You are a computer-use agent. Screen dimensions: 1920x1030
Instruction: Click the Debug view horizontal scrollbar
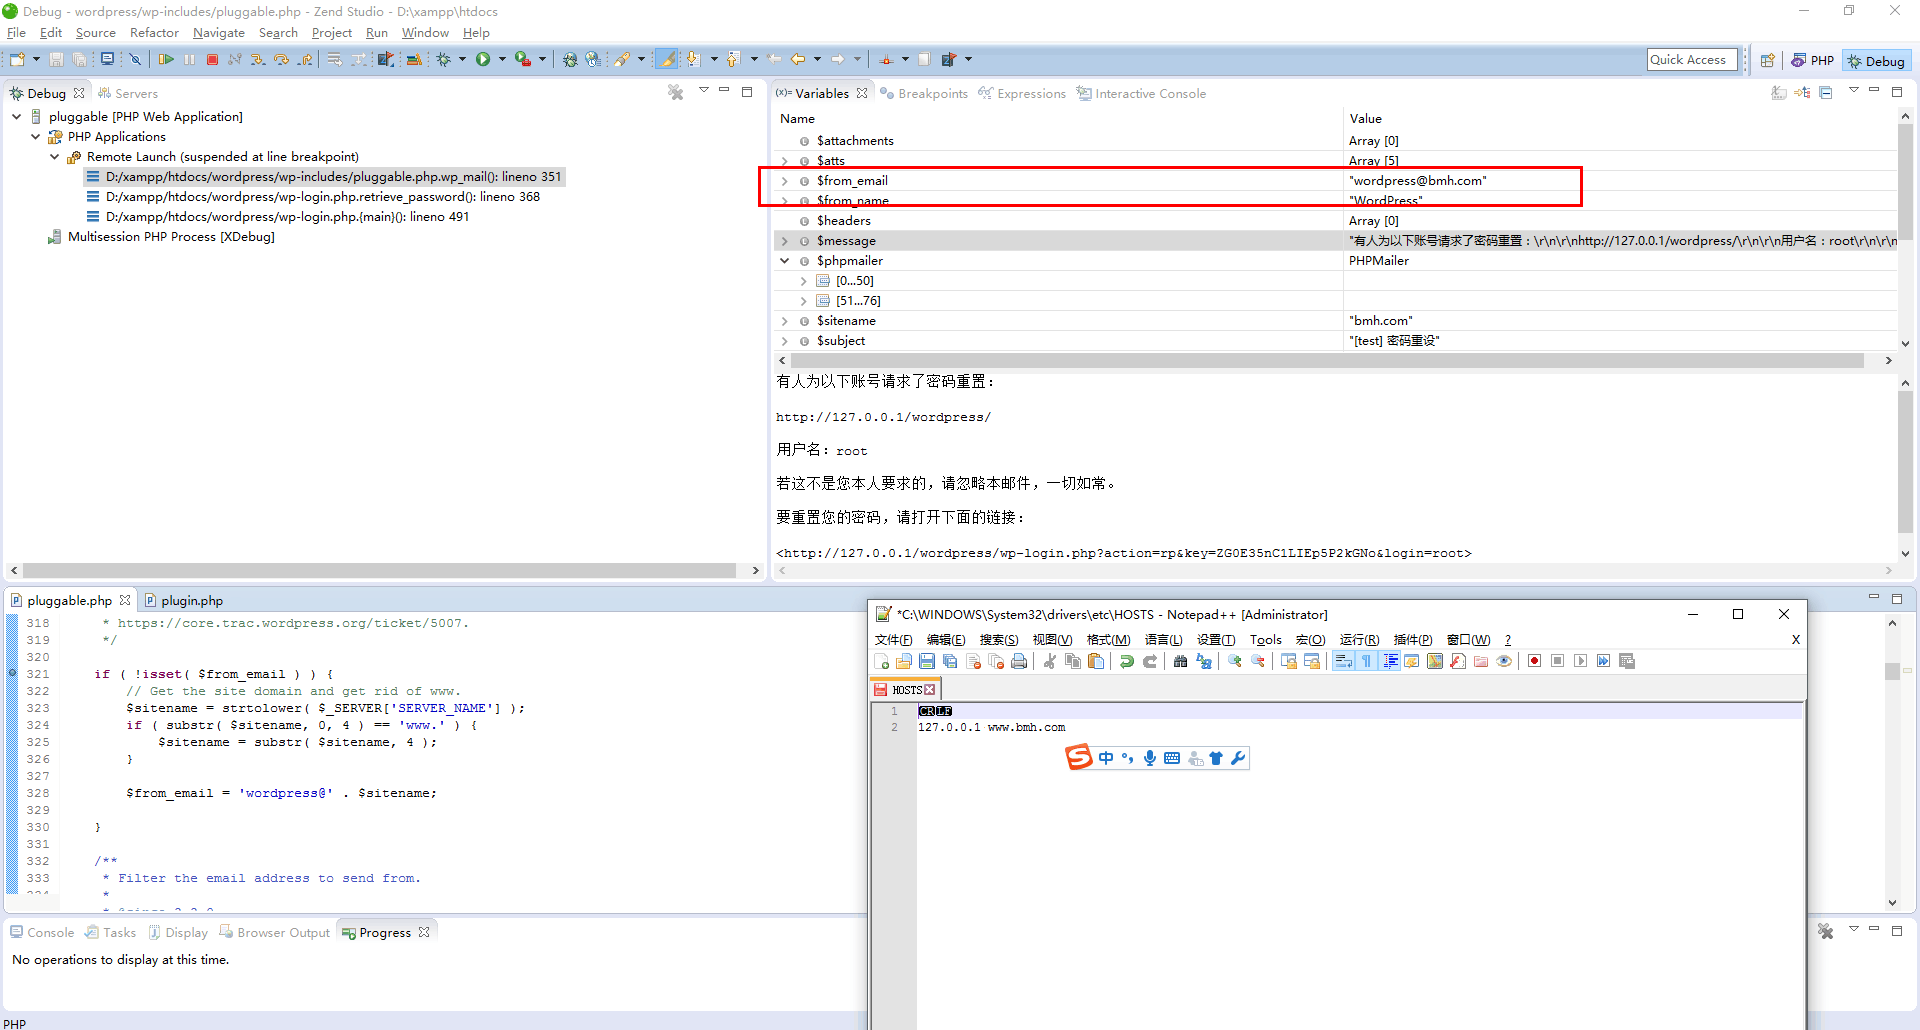coord(380,570)
